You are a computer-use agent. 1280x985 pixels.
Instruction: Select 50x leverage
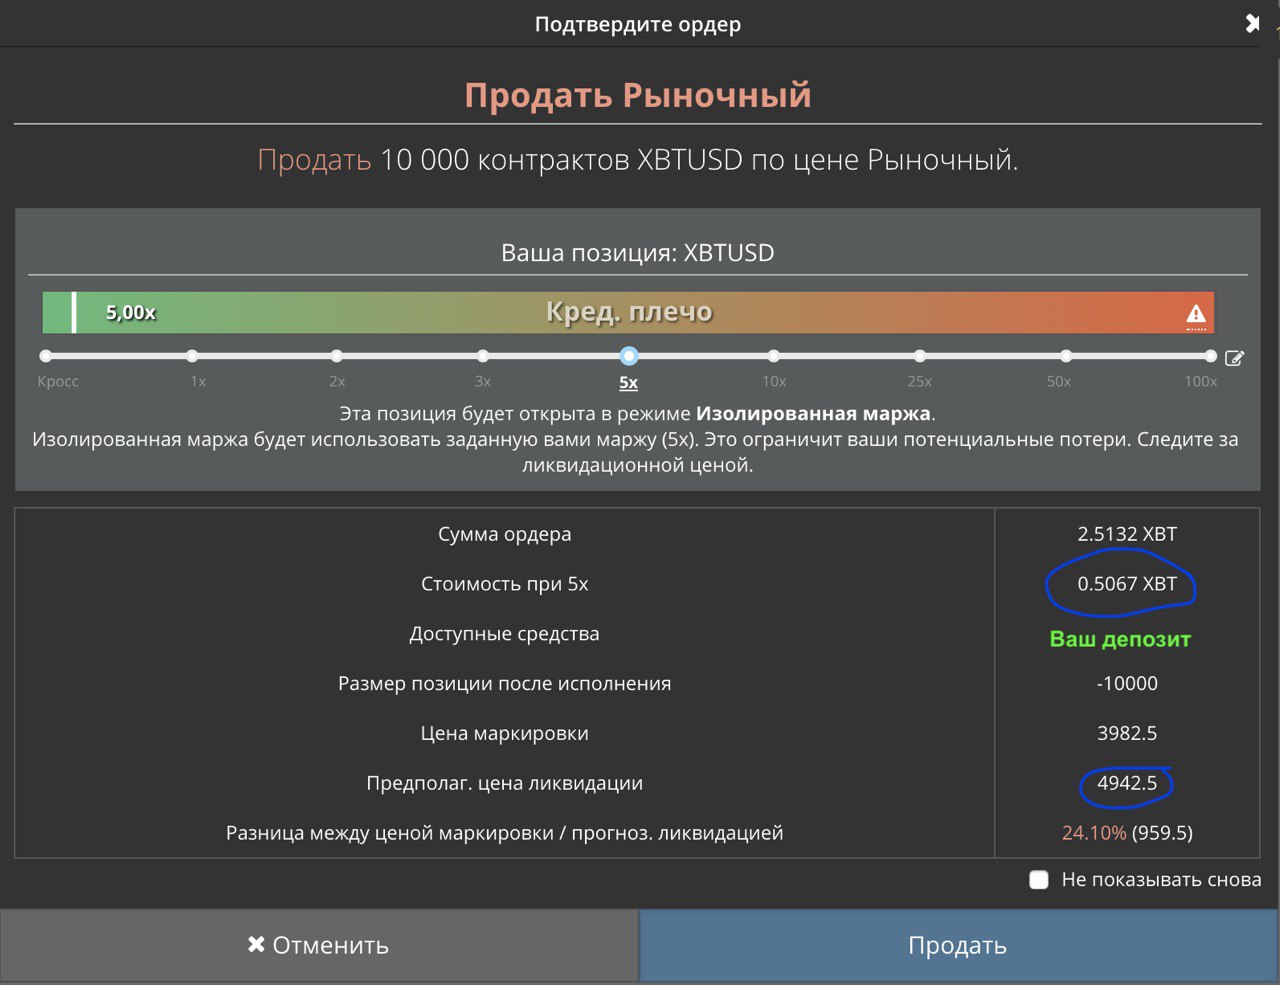coord(1065,355)
